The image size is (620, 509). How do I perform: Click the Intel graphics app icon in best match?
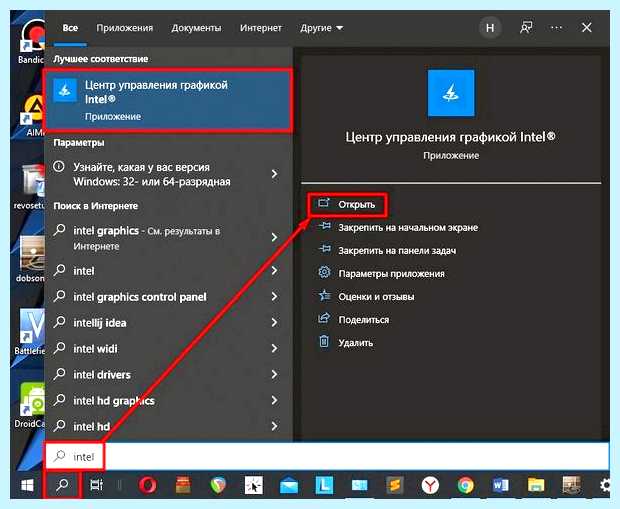tap(65, 90)
